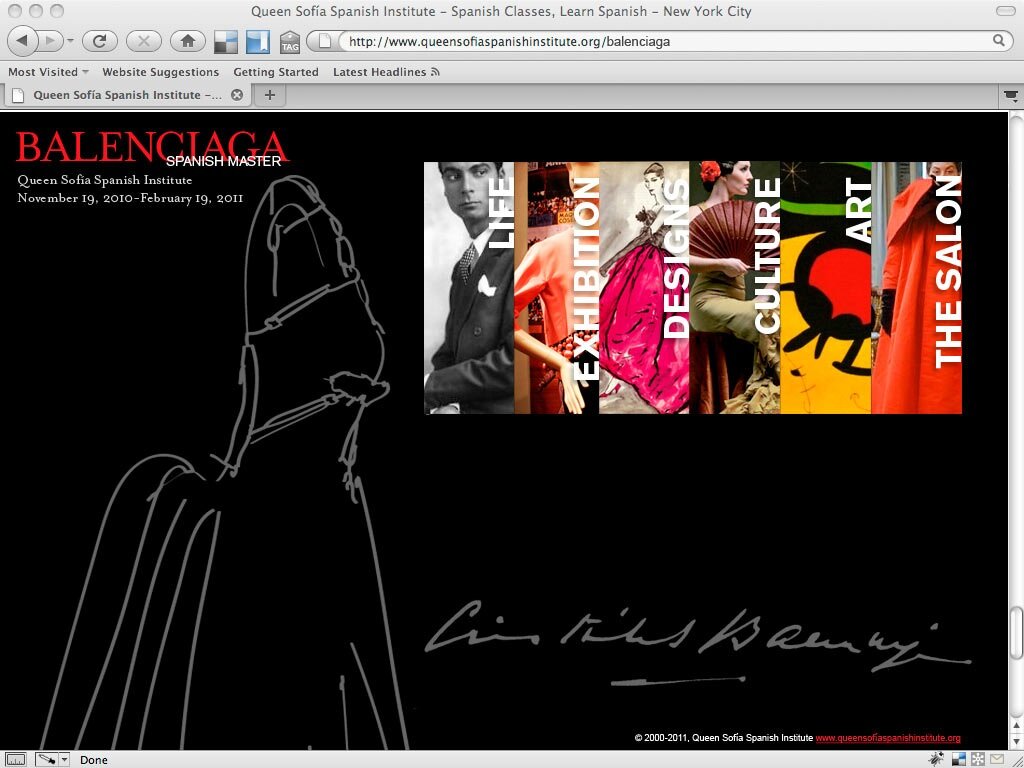Click the 'Done' status text
The width and height of the screenshot is (1024, 768).
point(93,760)
